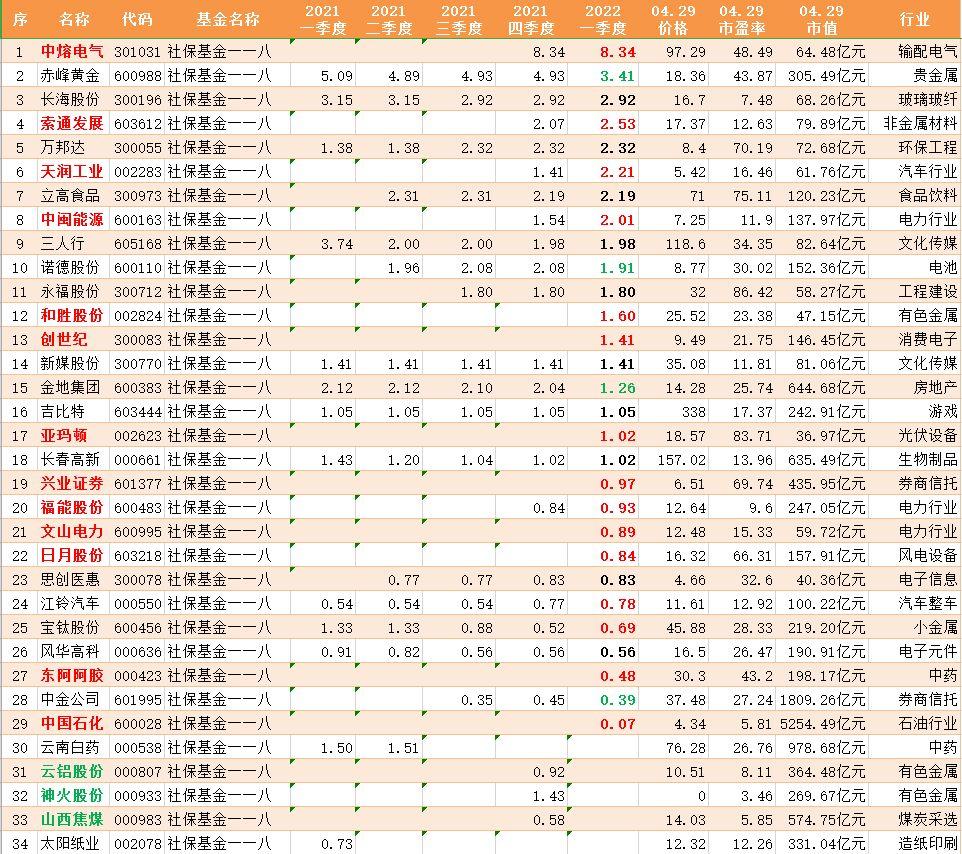Click the cell showing code 300973
This screenshot has height=854, width=962.
coord(138,196)
